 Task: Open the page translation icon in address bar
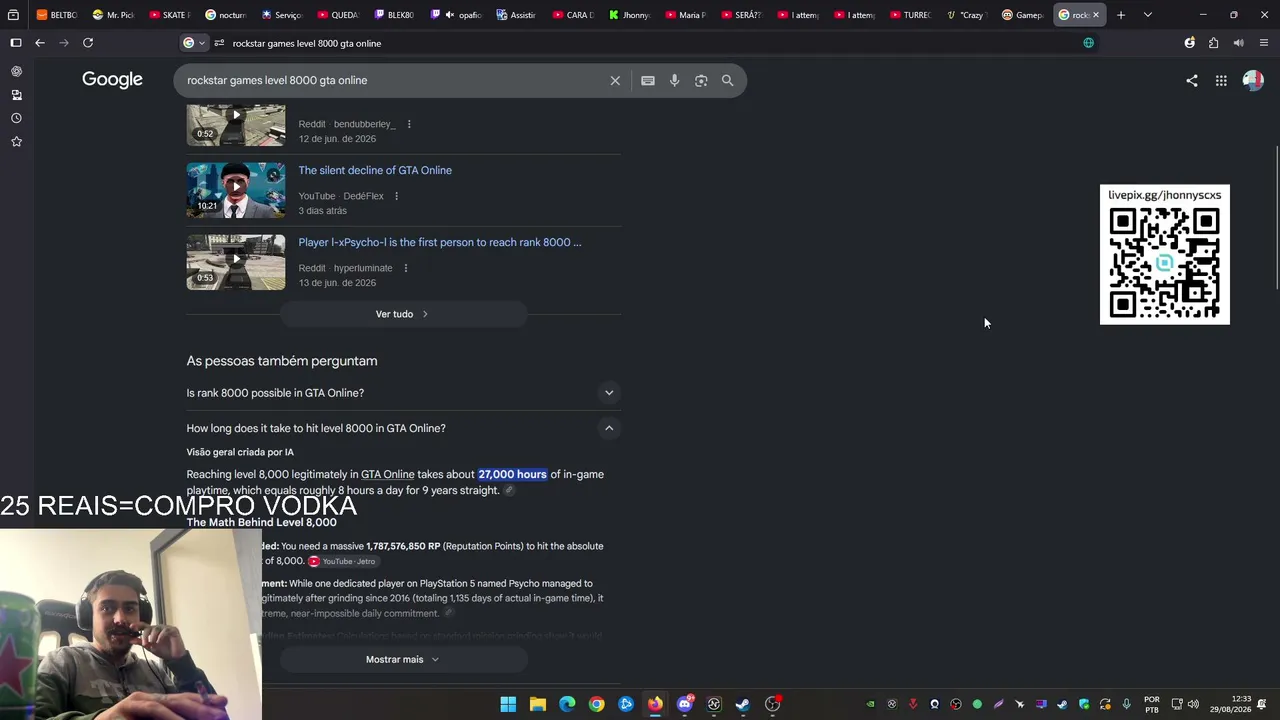(x=1088, y=43)
